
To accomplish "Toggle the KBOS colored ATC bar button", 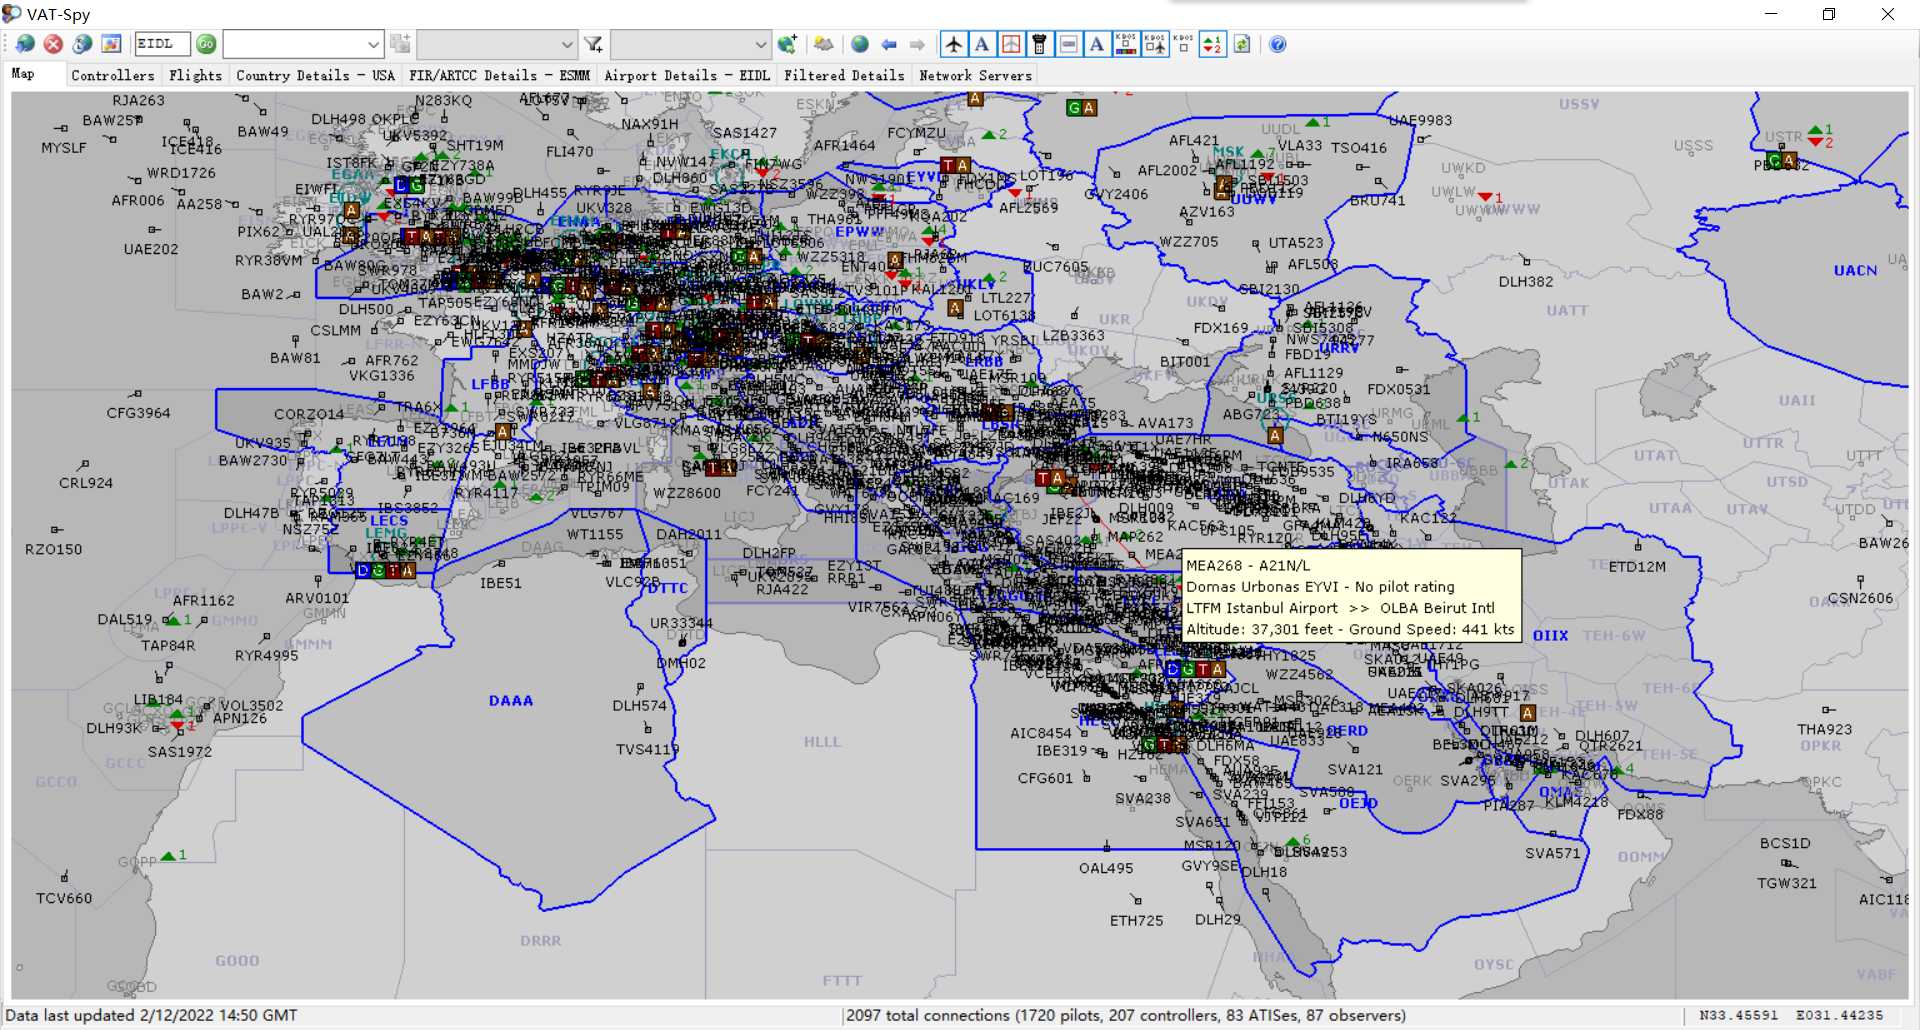I will tap(1126, 44).
